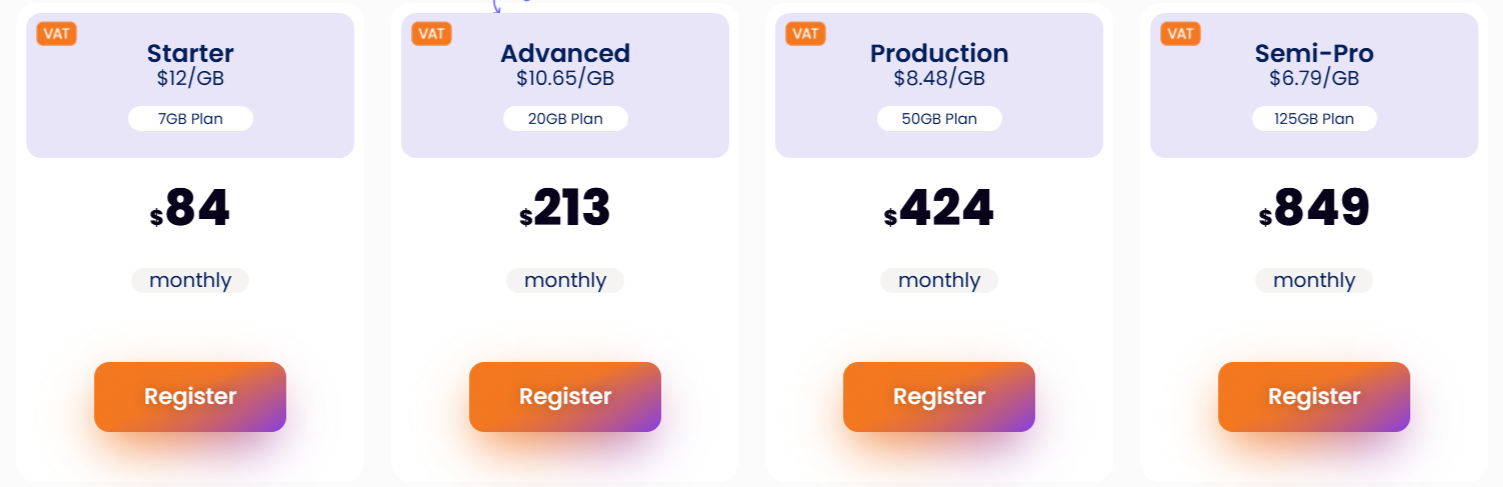Screen dimensions: 1503x487
Task: Select the 7GB Plan pill
Action: pos(190,119)
